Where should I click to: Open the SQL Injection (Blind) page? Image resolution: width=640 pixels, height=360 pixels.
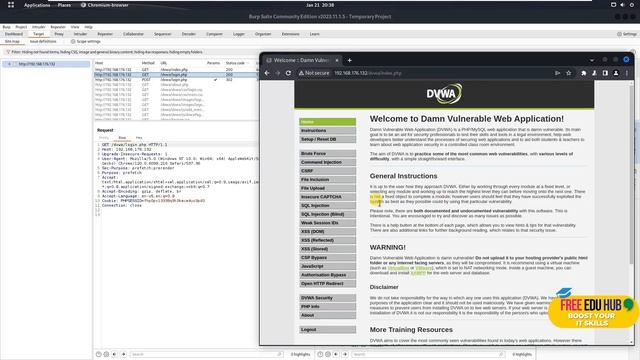pyautogui.click(x=327, y=214)
